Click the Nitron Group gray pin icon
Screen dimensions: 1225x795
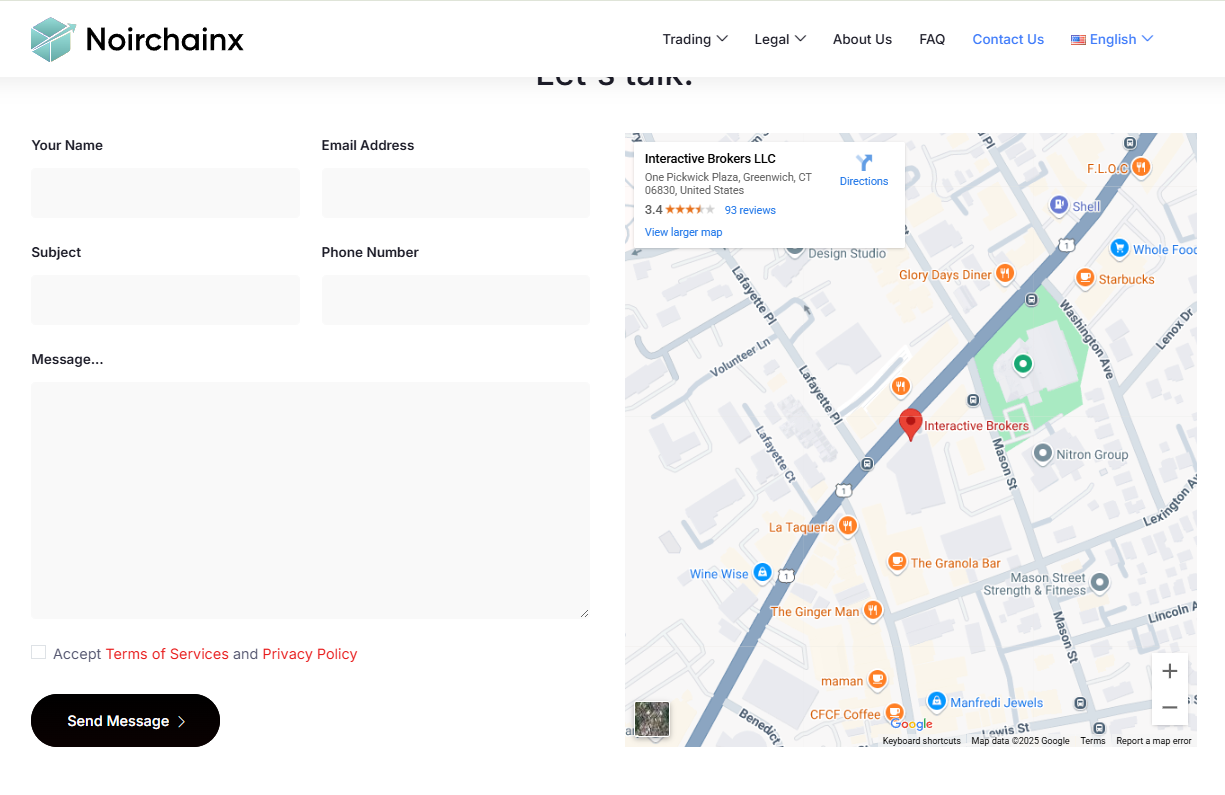tap(1042, 454)
